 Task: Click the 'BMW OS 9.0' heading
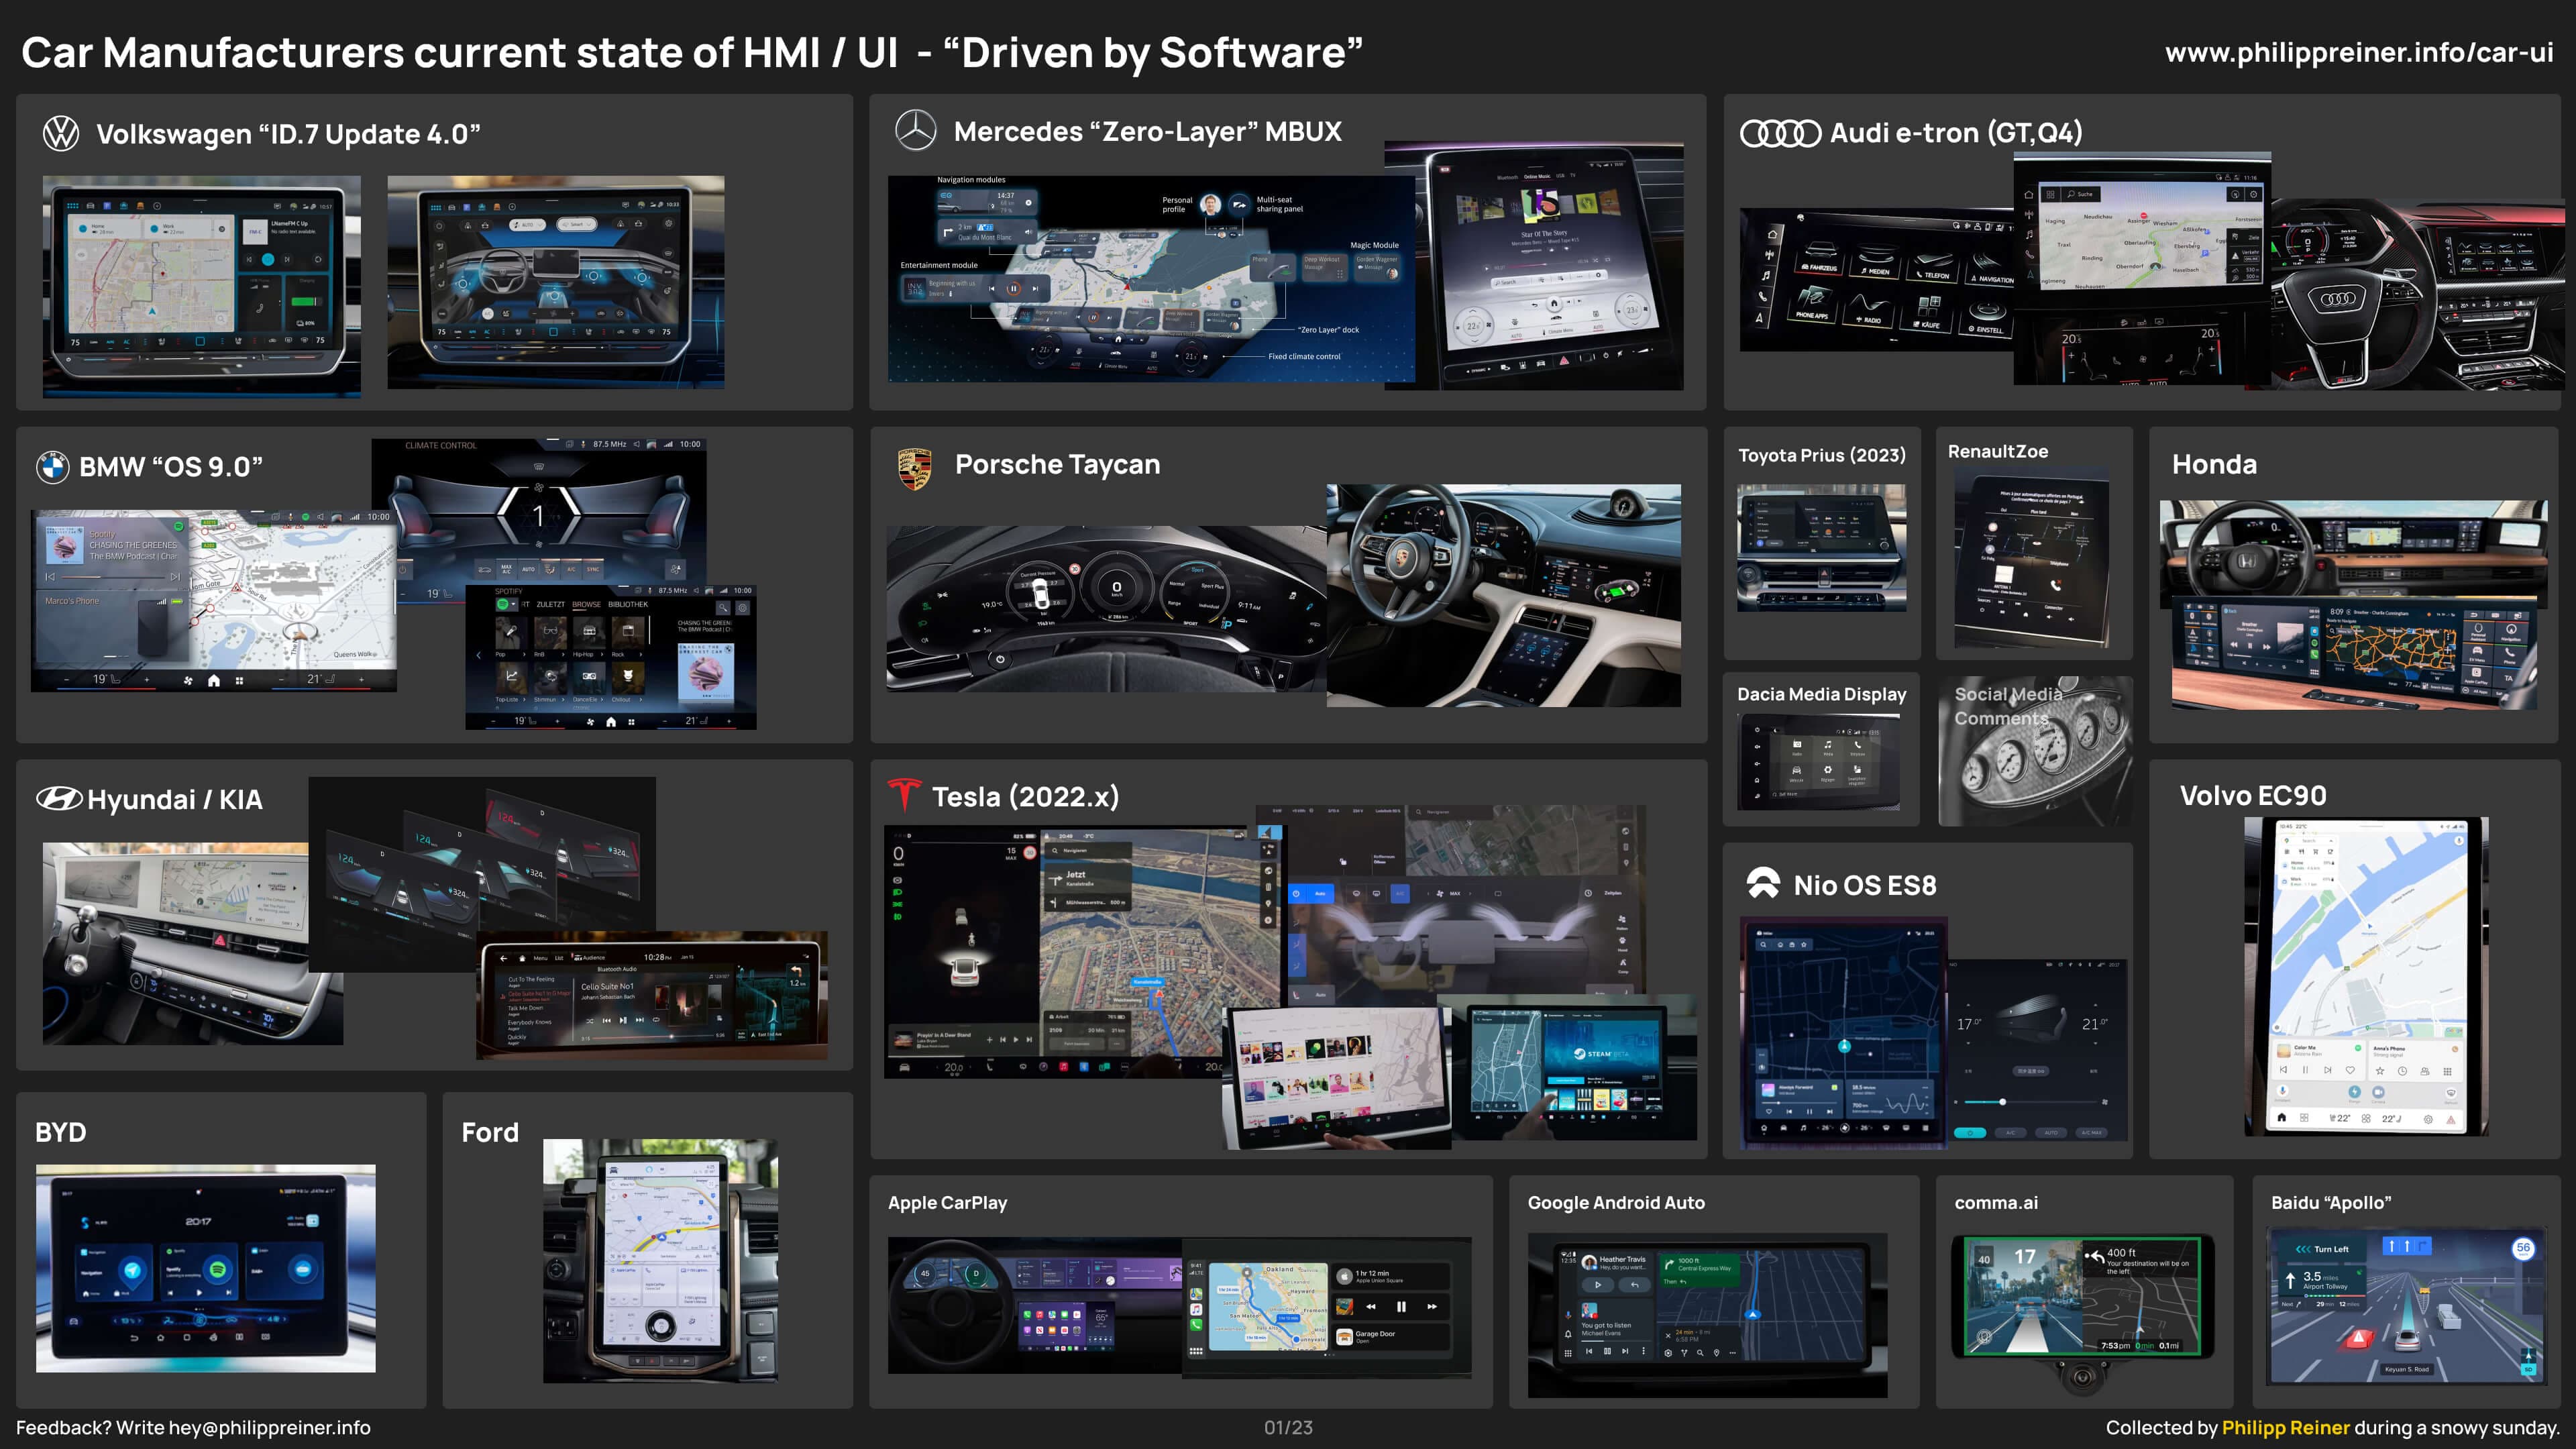click(171, 467)
